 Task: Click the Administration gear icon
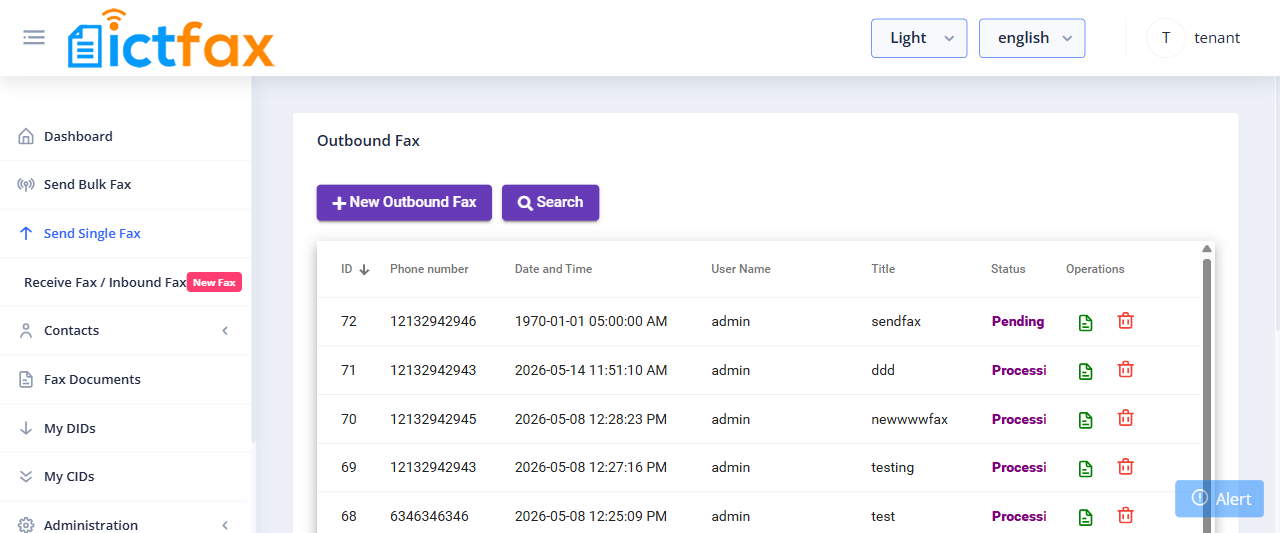pos(26,525)
